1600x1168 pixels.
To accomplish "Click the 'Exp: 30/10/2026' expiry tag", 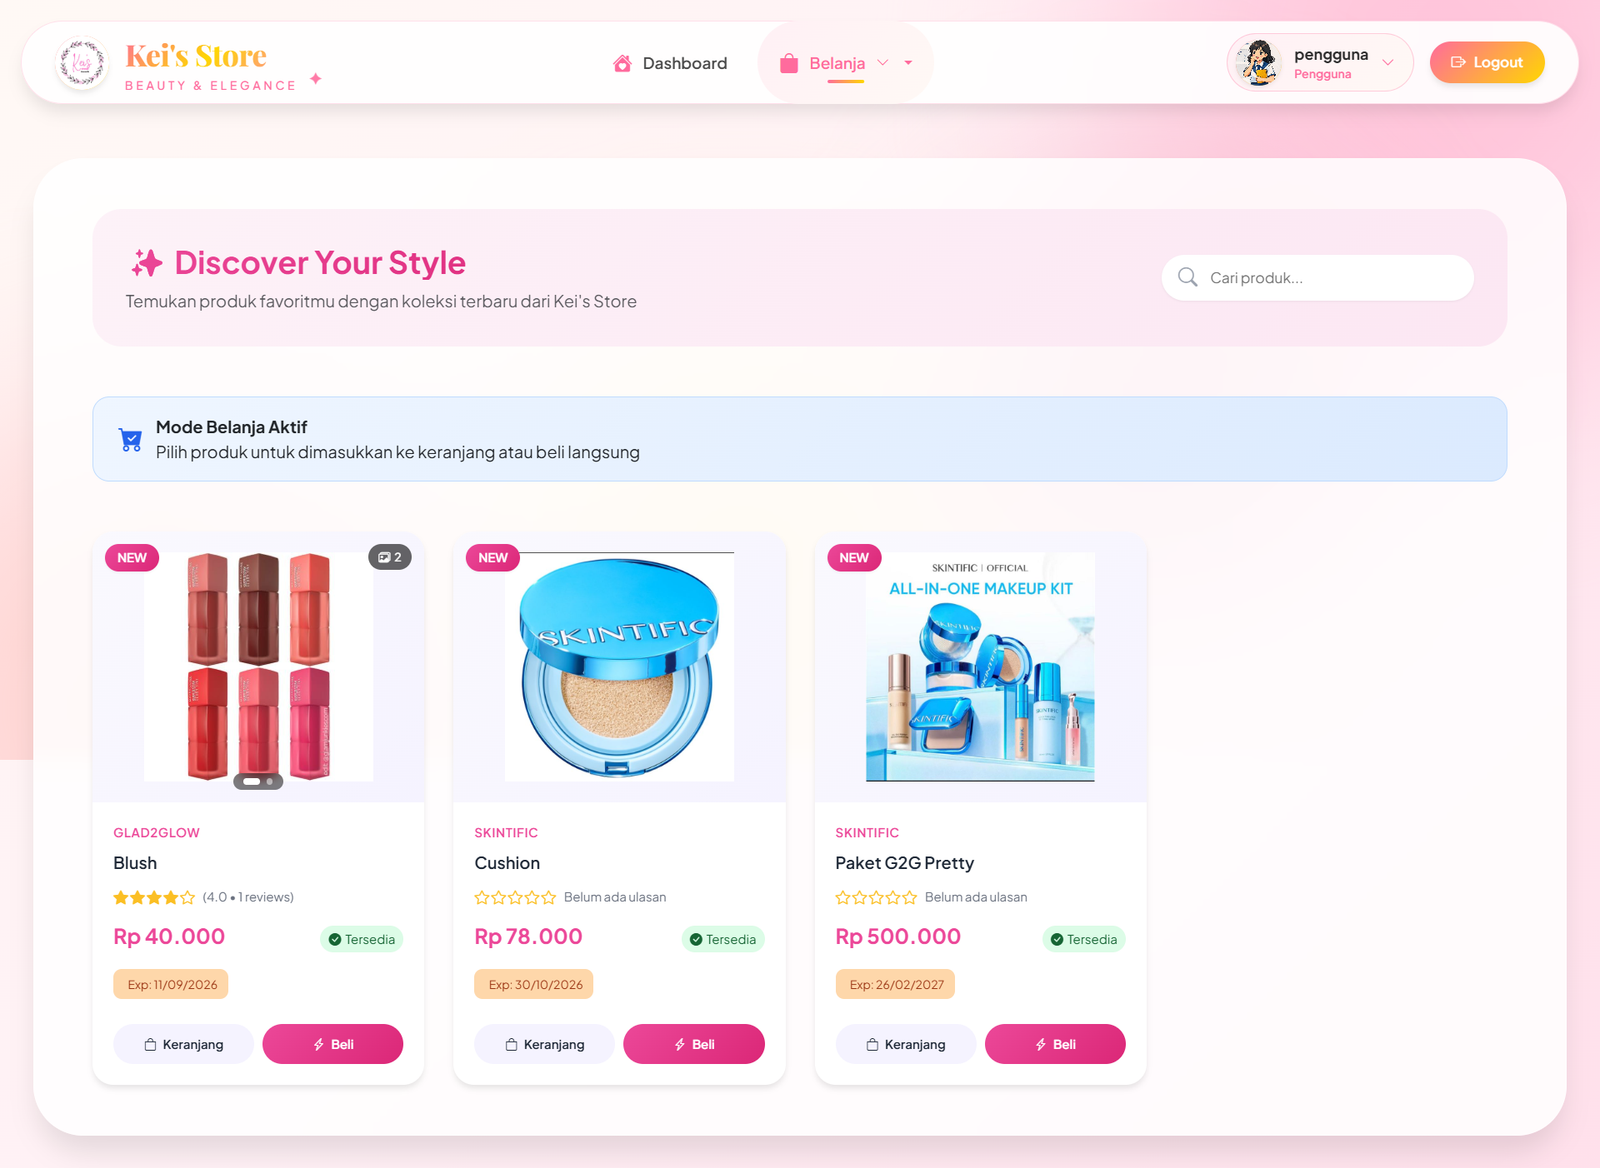I will click(x=534, y=984).
